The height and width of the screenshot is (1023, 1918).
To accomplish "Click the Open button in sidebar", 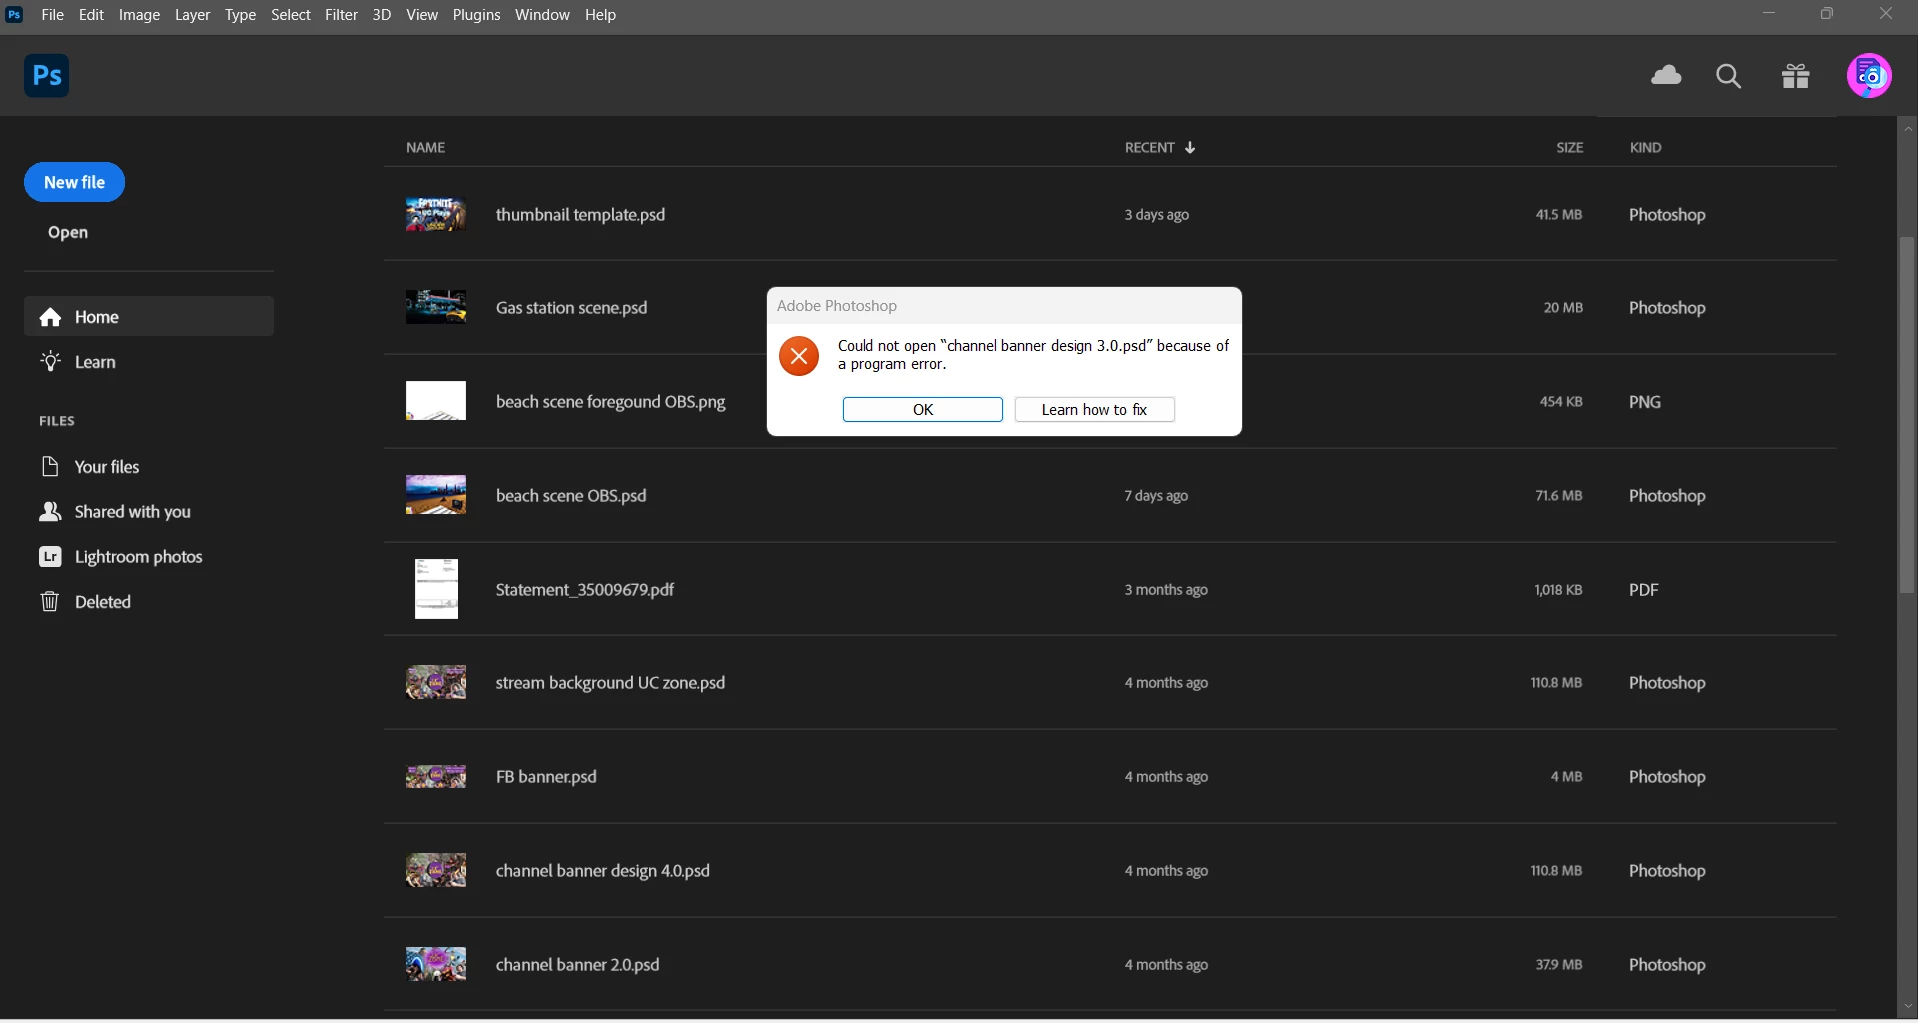I will click(x=68, y=232).
